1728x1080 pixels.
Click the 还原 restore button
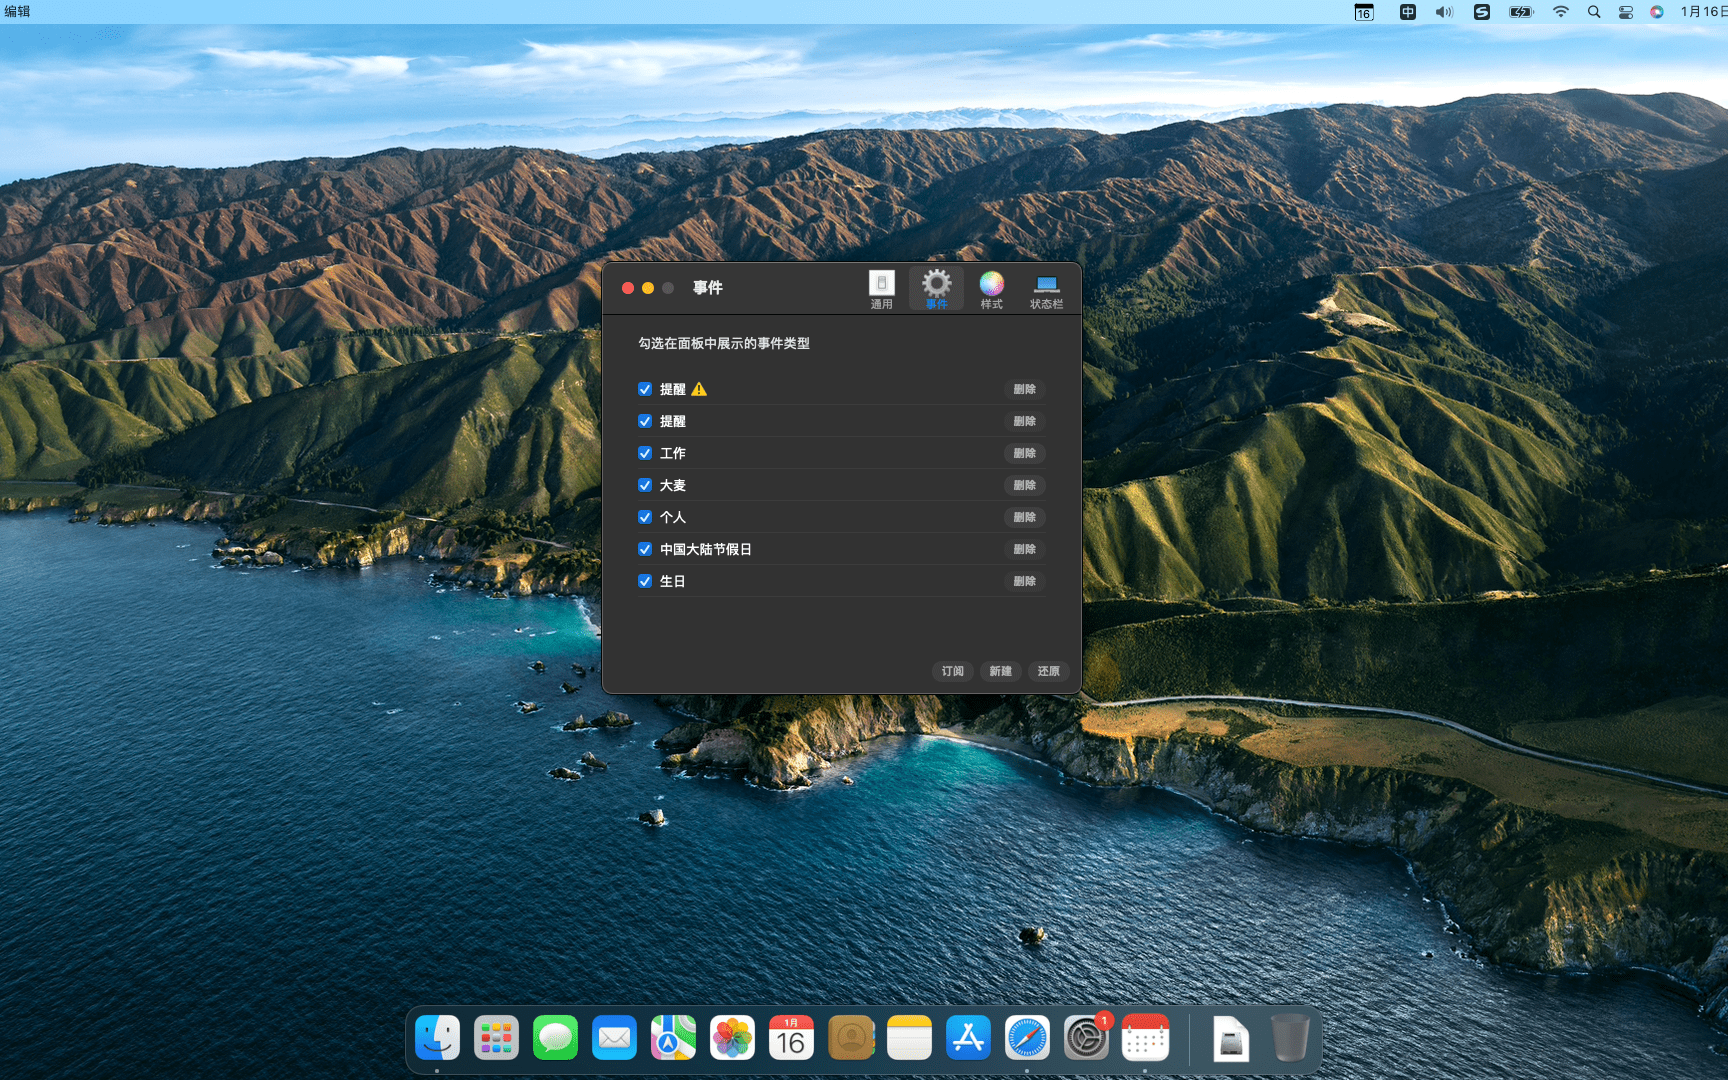pyautogui.click(x=1048, y=671)
